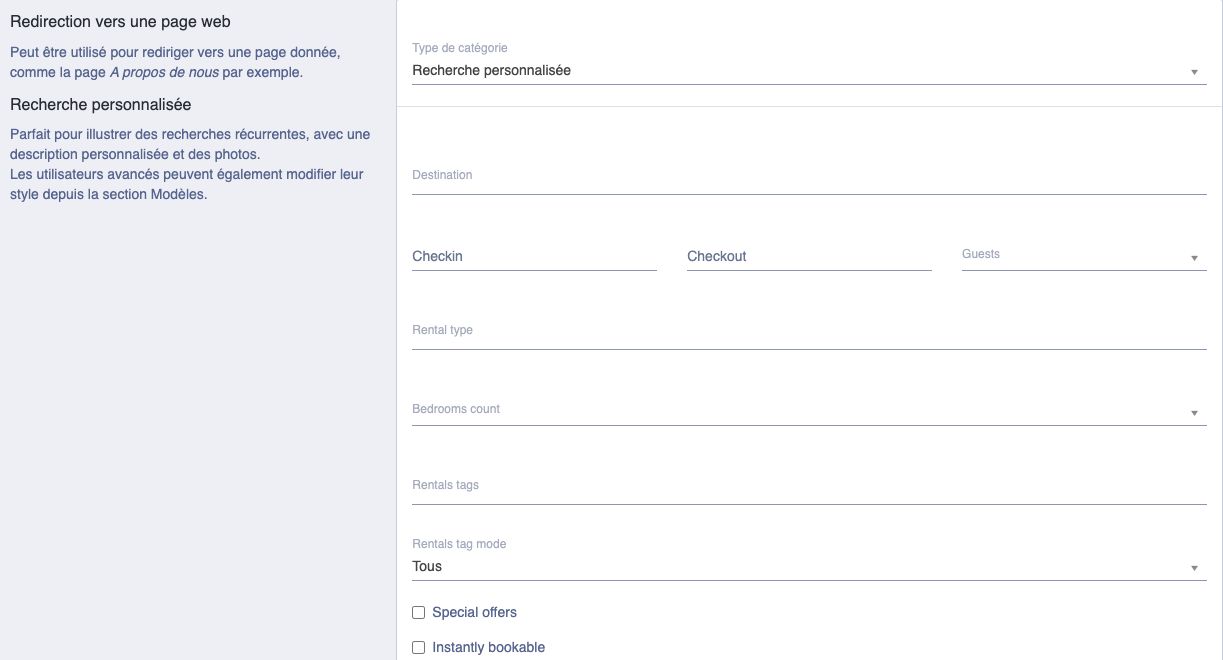Image resolution: width=1223 pixels, height=660 pixels.
Task: Expand the Bedrooms count dropdown
Action: (x=809, y=411)
